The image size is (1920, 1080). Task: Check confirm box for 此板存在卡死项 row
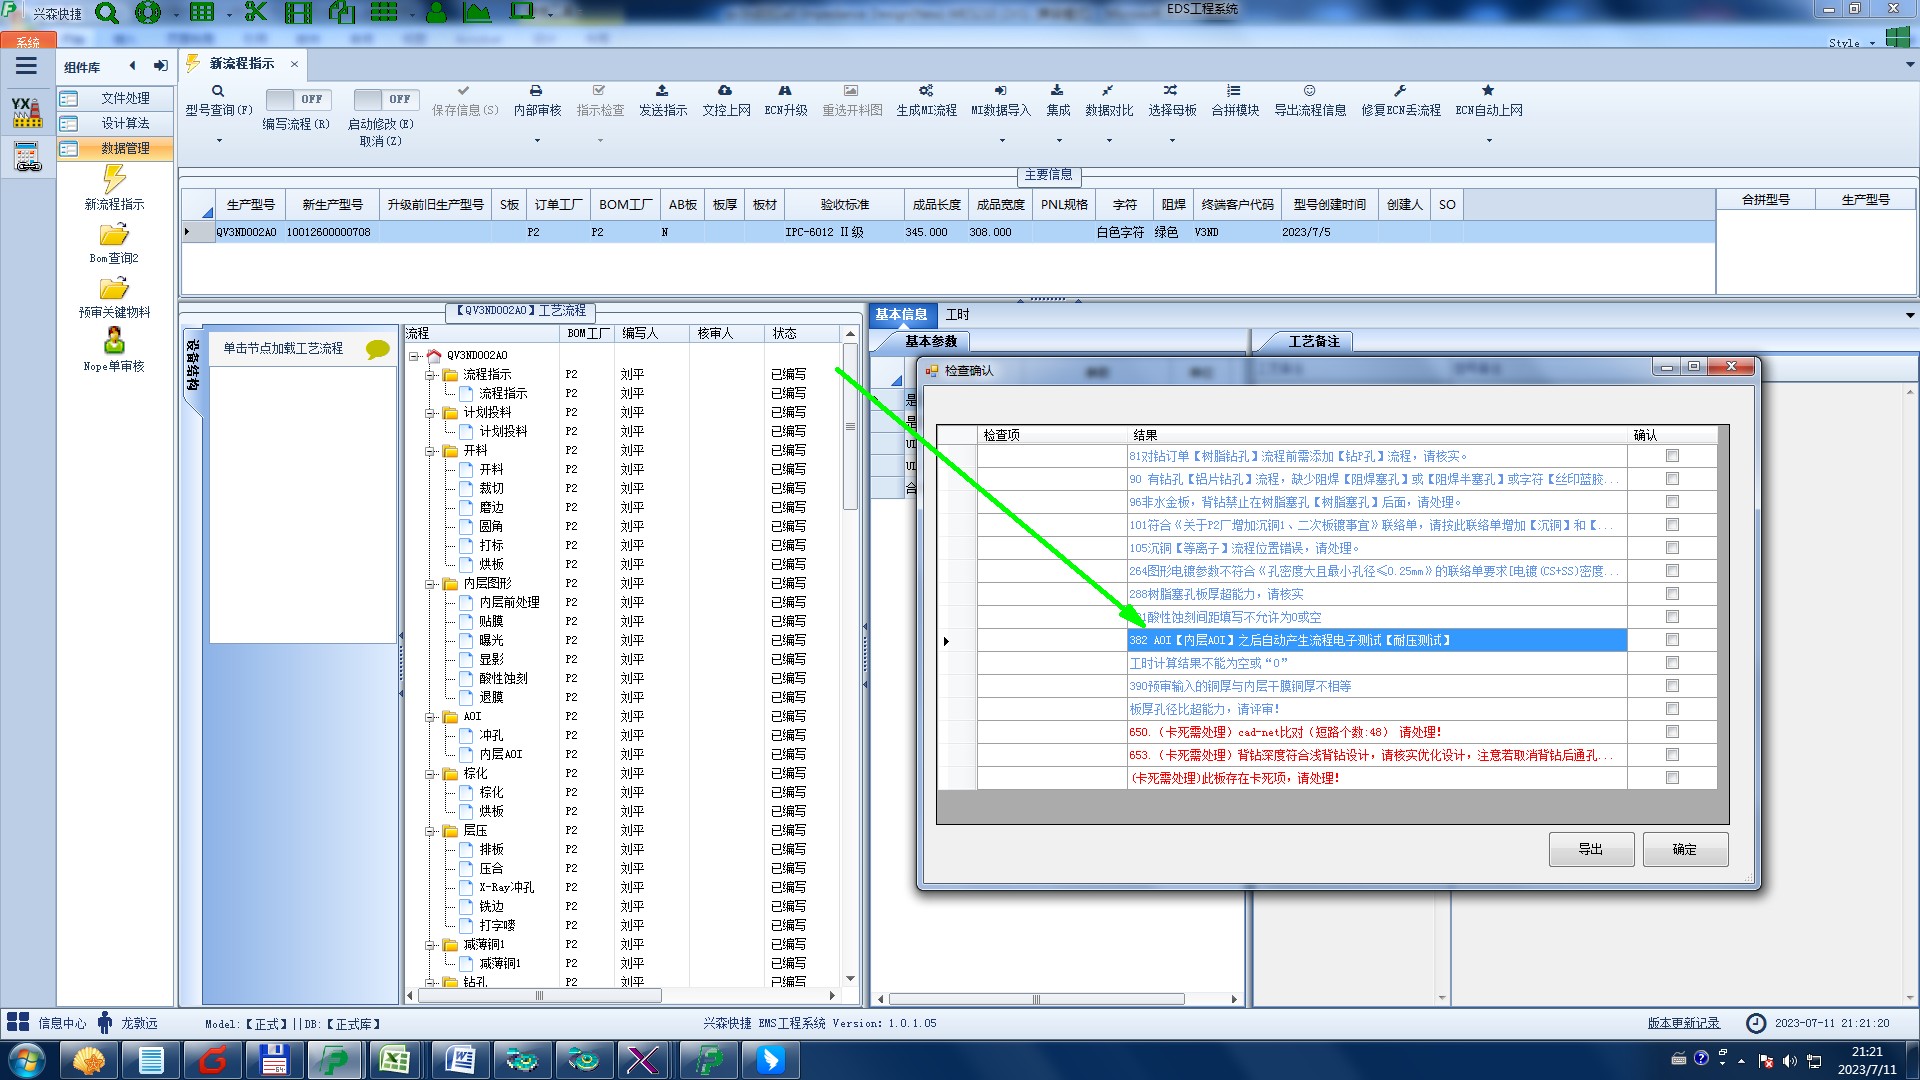[1672, 778]
